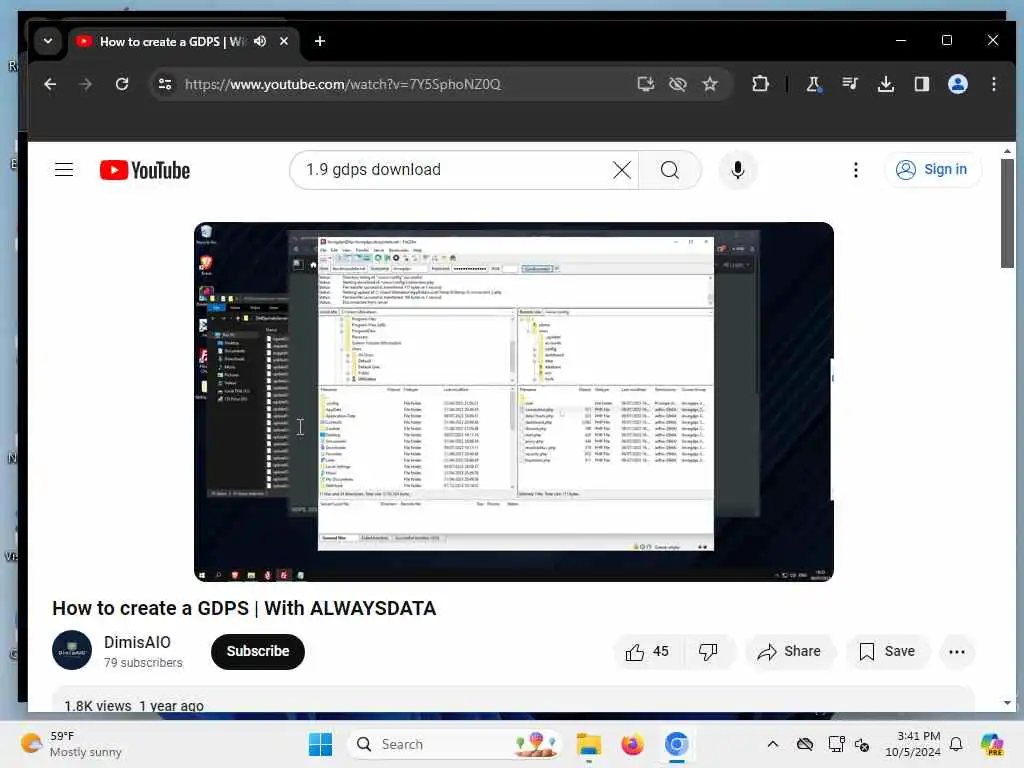Image resolution: width=1024 pixels, height=768 pixels.
Task: Click the cloud sync tray icon
Action: click(805, 744)
